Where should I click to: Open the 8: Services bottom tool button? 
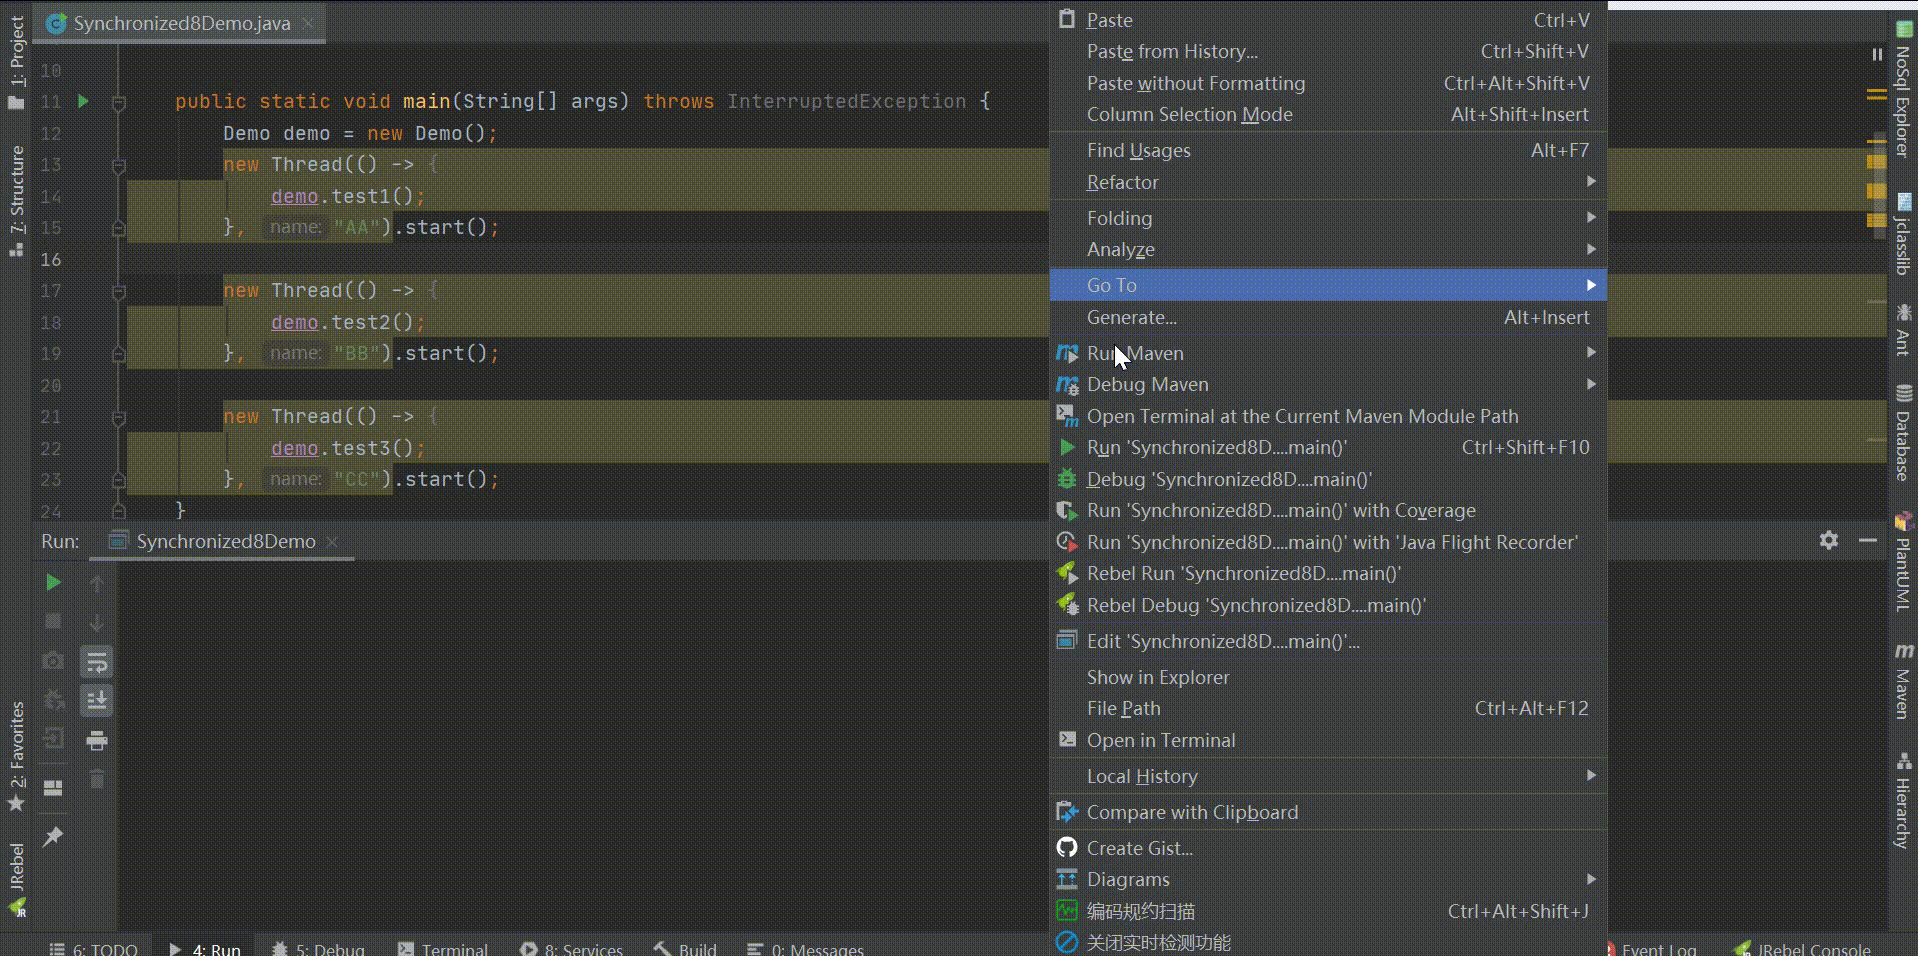572,949
